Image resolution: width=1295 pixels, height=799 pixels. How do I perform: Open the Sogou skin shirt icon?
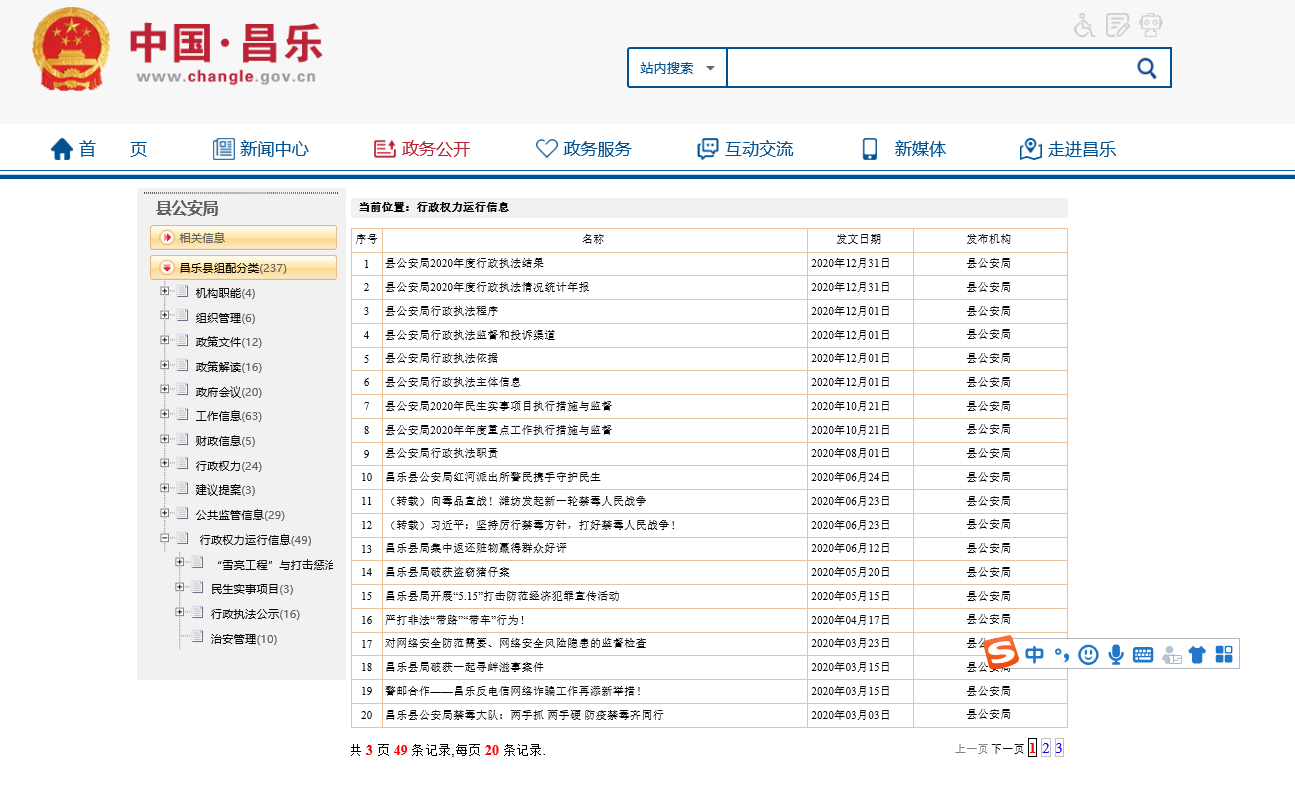[1197, 655]
